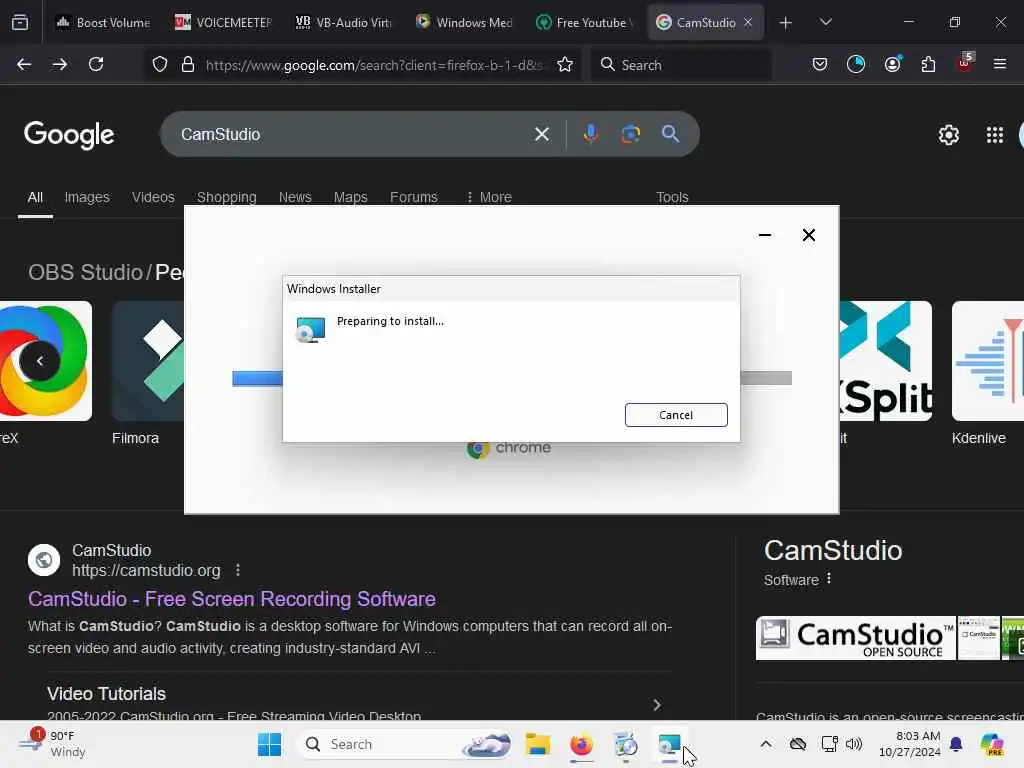Reload the current page

(96, 64)
